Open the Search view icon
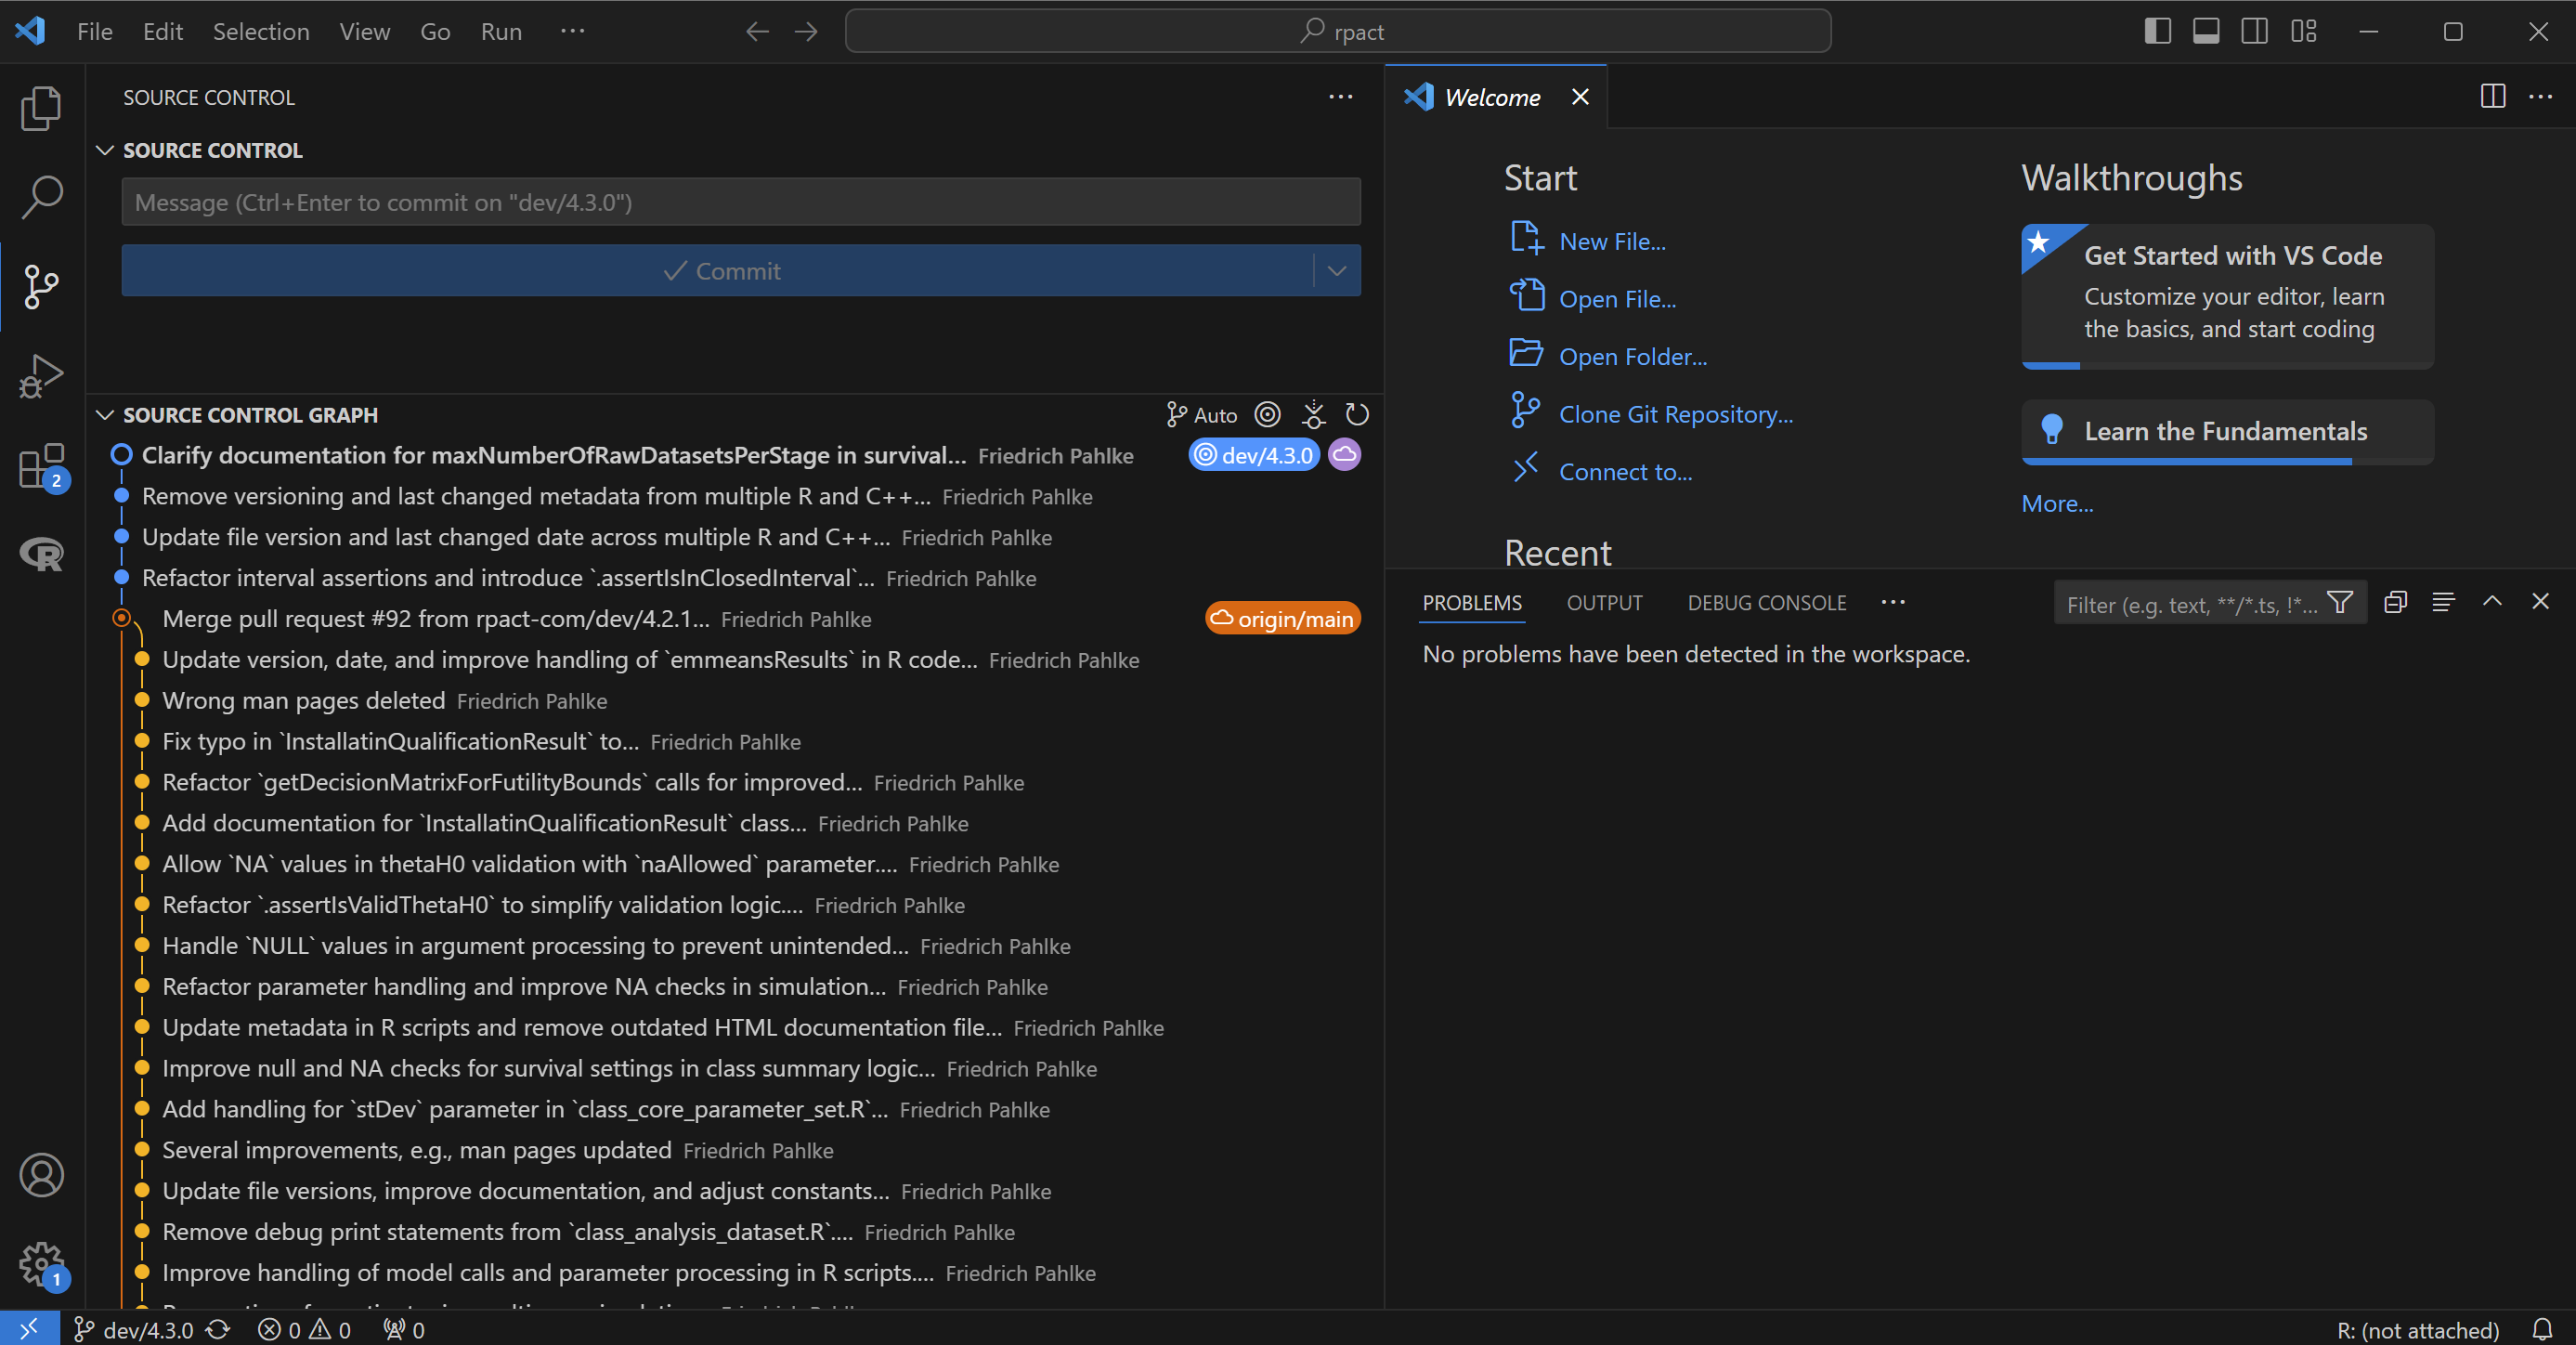Screen dimensions: 2576x1345 pos(41,197)
